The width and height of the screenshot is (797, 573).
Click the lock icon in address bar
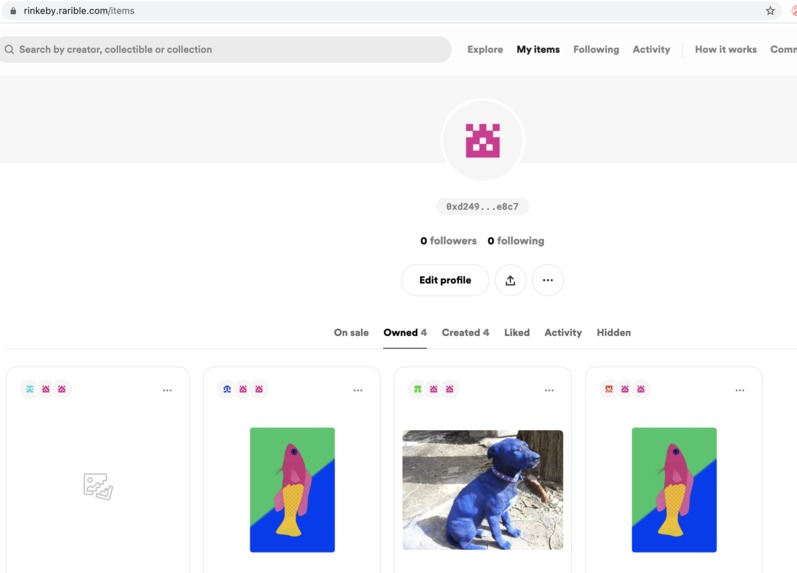[x=13, y=11]
